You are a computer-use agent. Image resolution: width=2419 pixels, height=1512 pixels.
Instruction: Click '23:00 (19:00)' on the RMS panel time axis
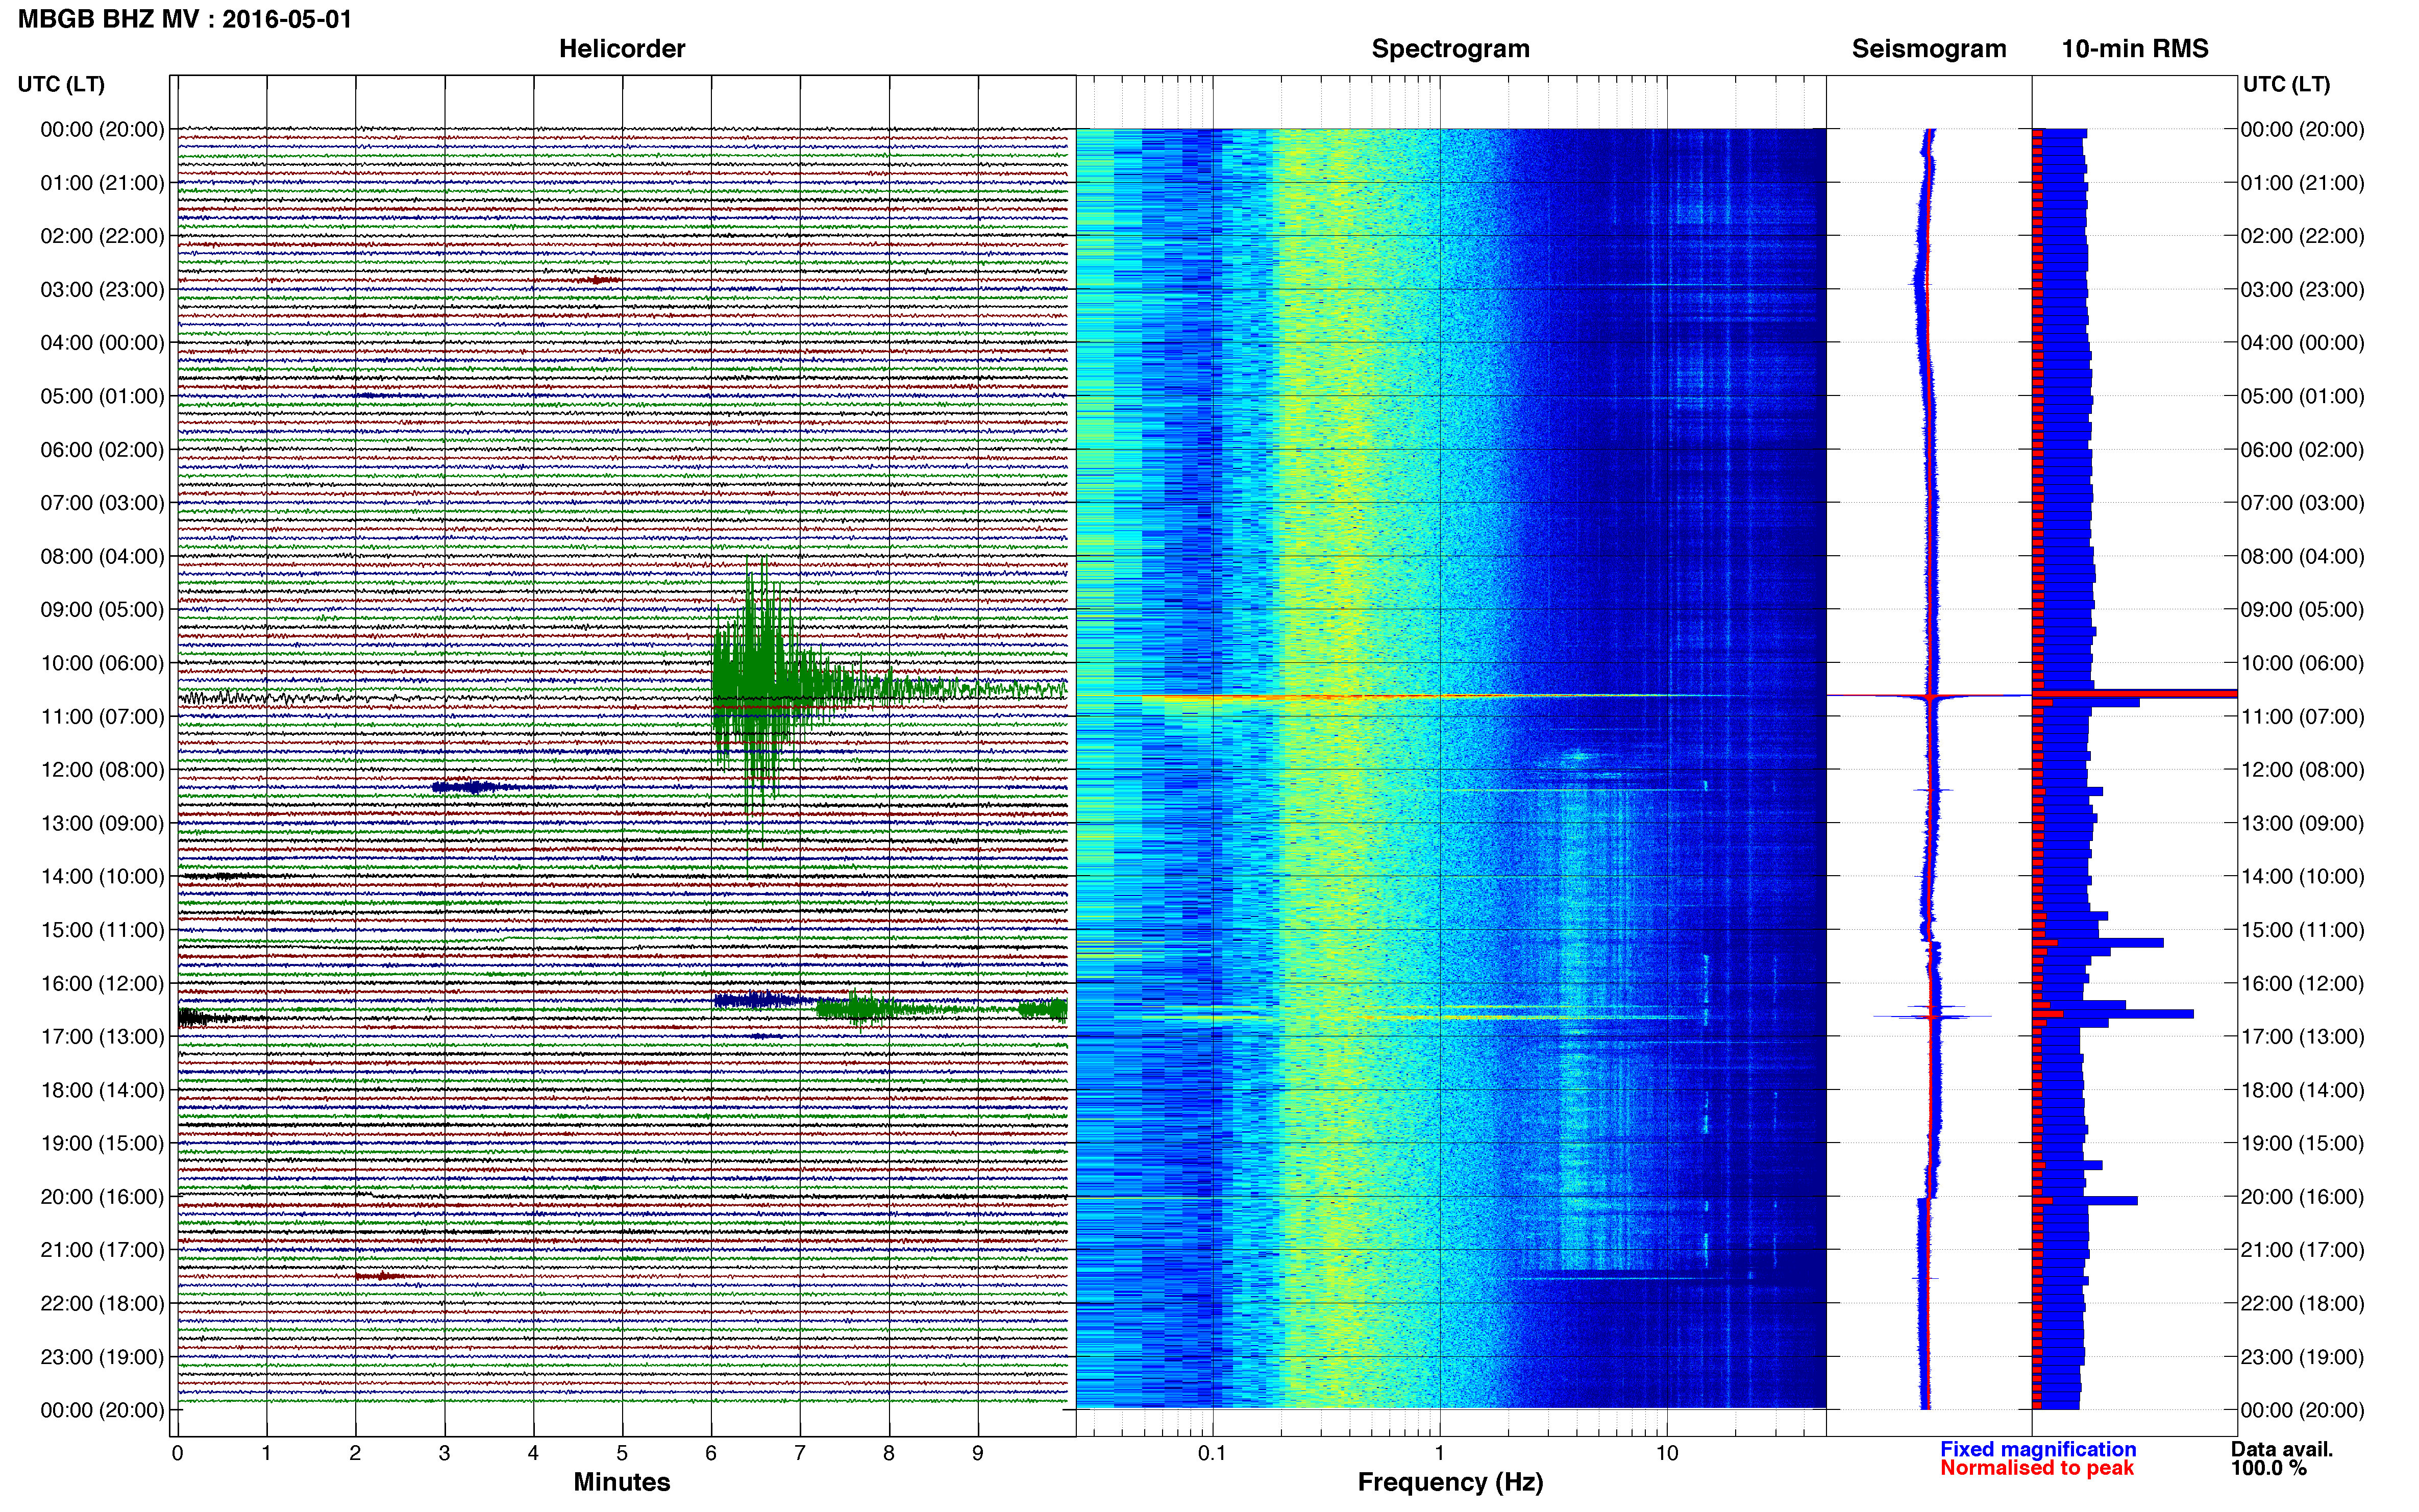[2302, 1357]
